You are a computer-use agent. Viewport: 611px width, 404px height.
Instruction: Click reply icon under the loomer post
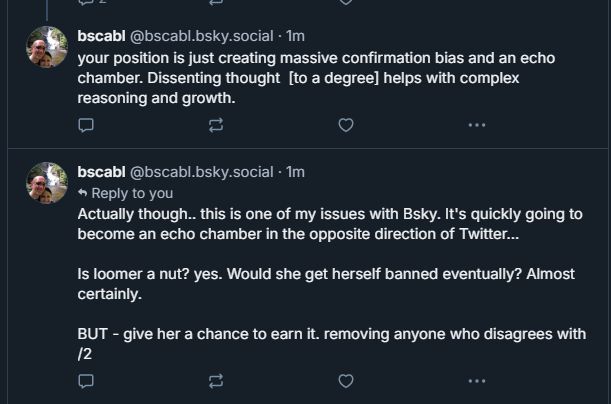pyautogui.click(x=86, y=381)
